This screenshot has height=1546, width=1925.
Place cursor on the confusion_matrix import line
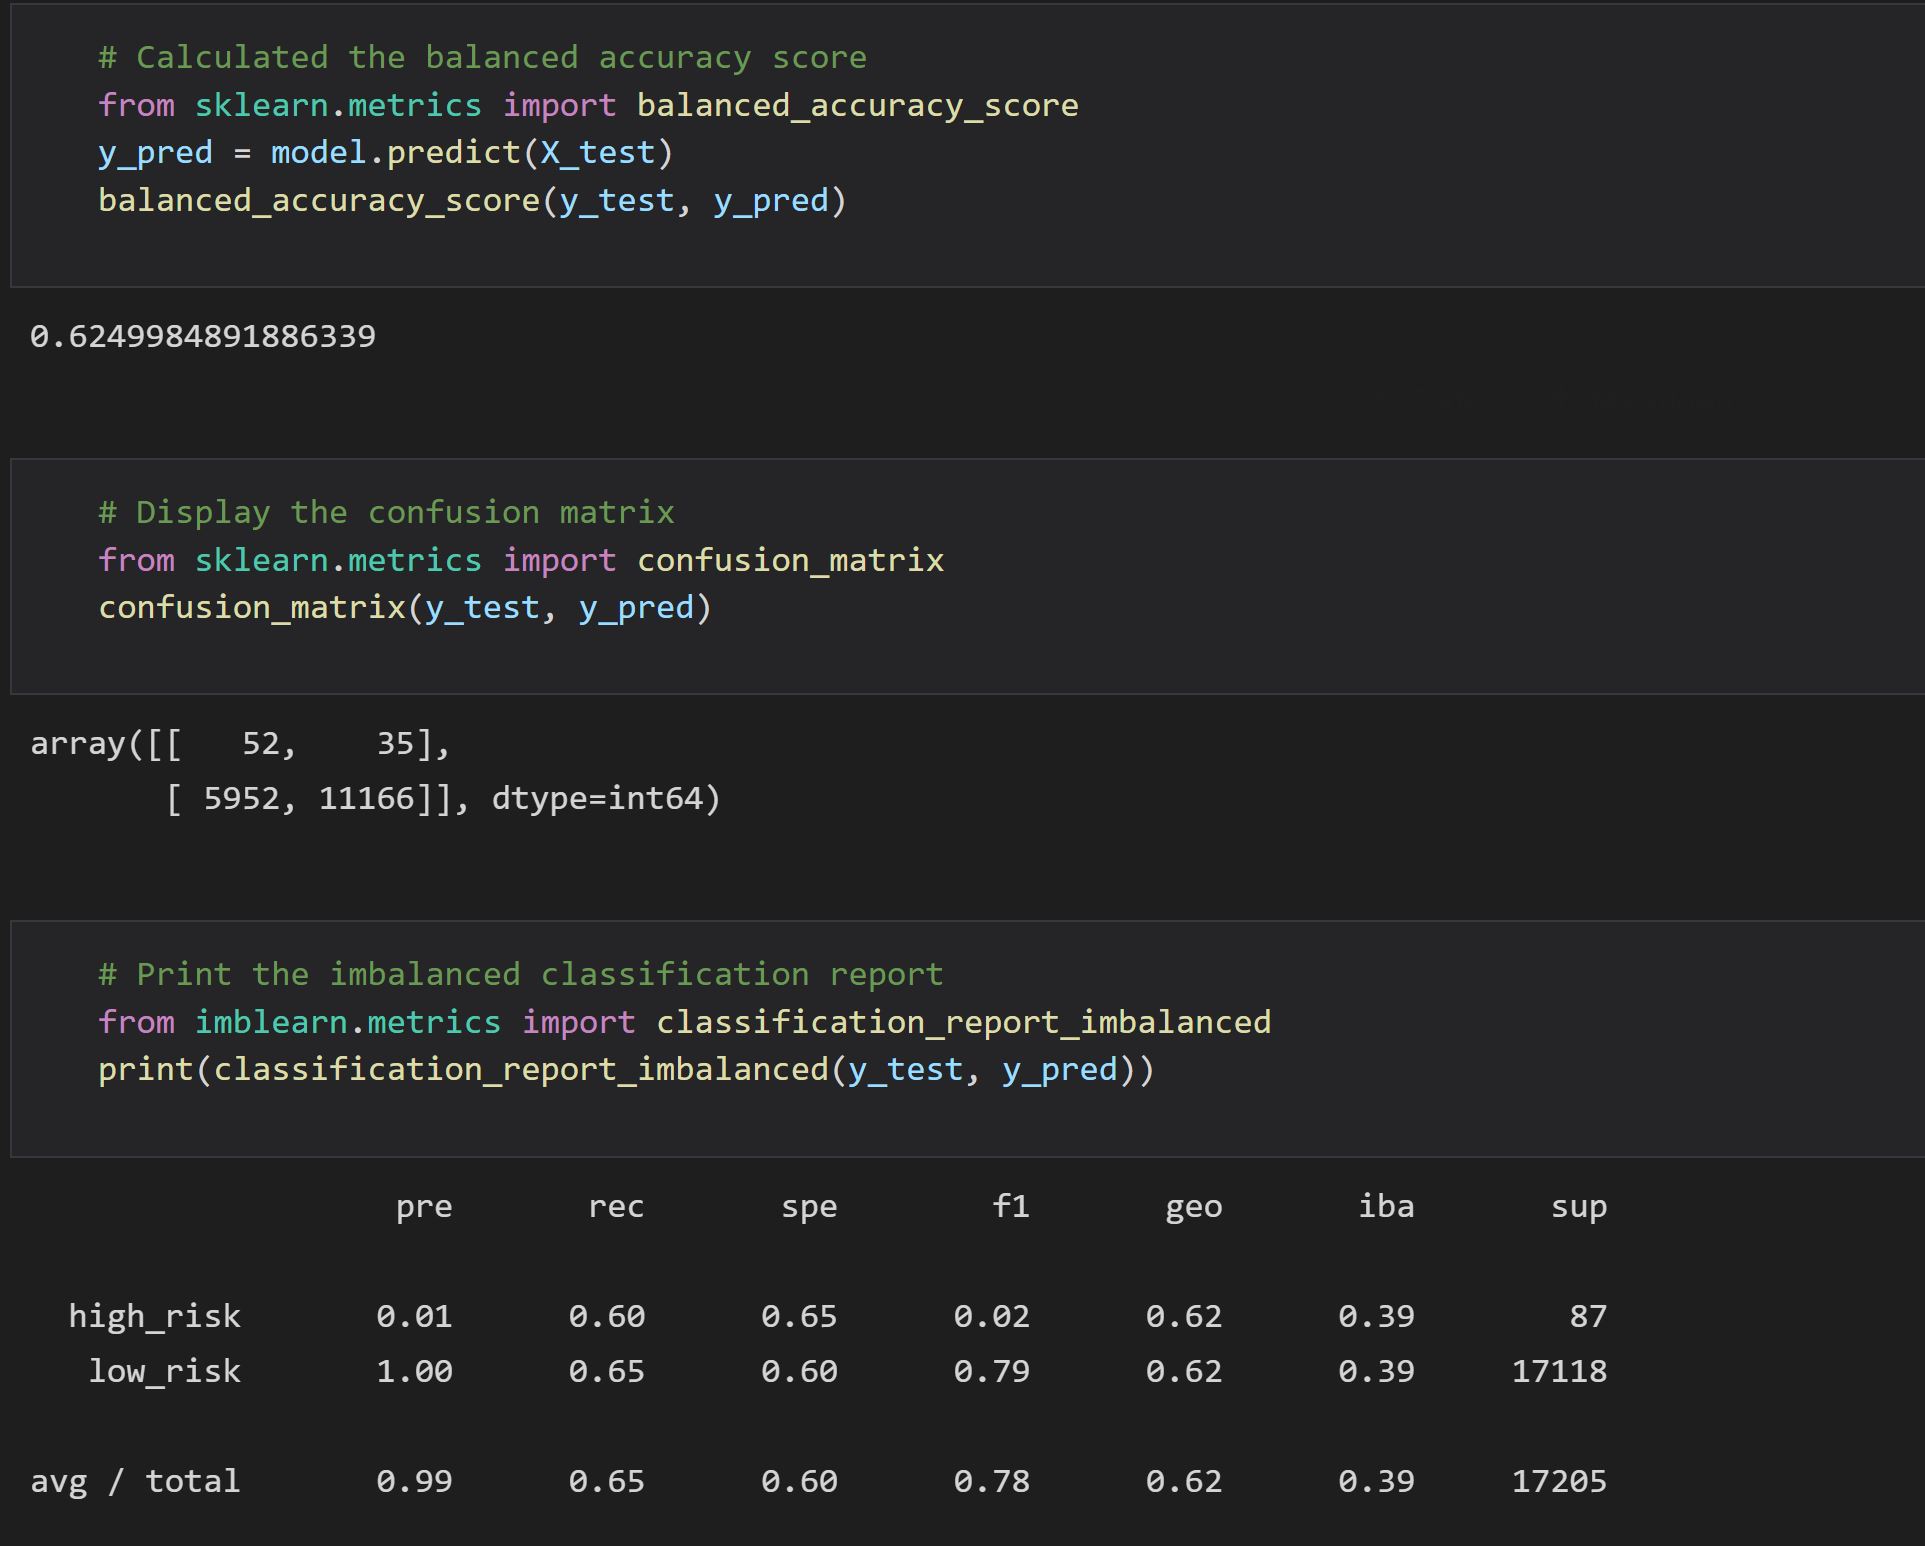pyautogui.click(x=520, y=559)
